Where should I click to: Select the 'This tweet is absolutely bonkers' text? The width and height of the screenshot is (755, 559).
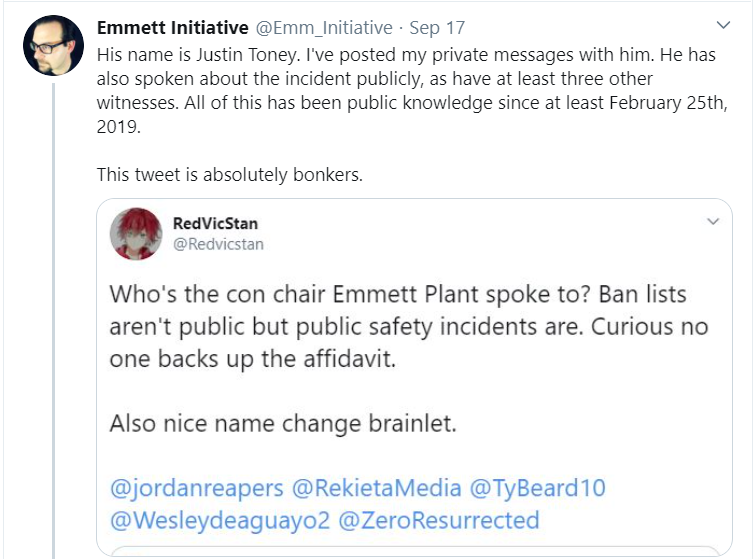(230, 174)
